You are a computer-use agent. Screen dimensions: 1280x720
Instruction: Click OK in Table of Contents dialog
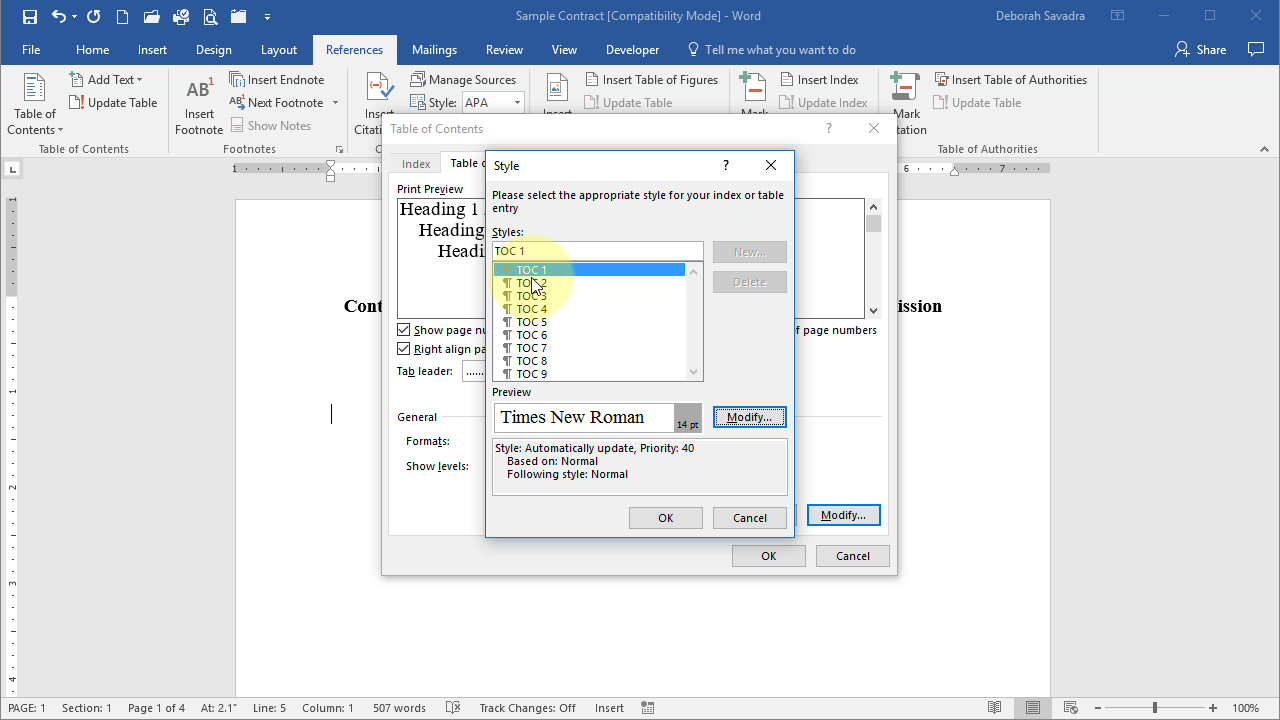click(768, 556)
